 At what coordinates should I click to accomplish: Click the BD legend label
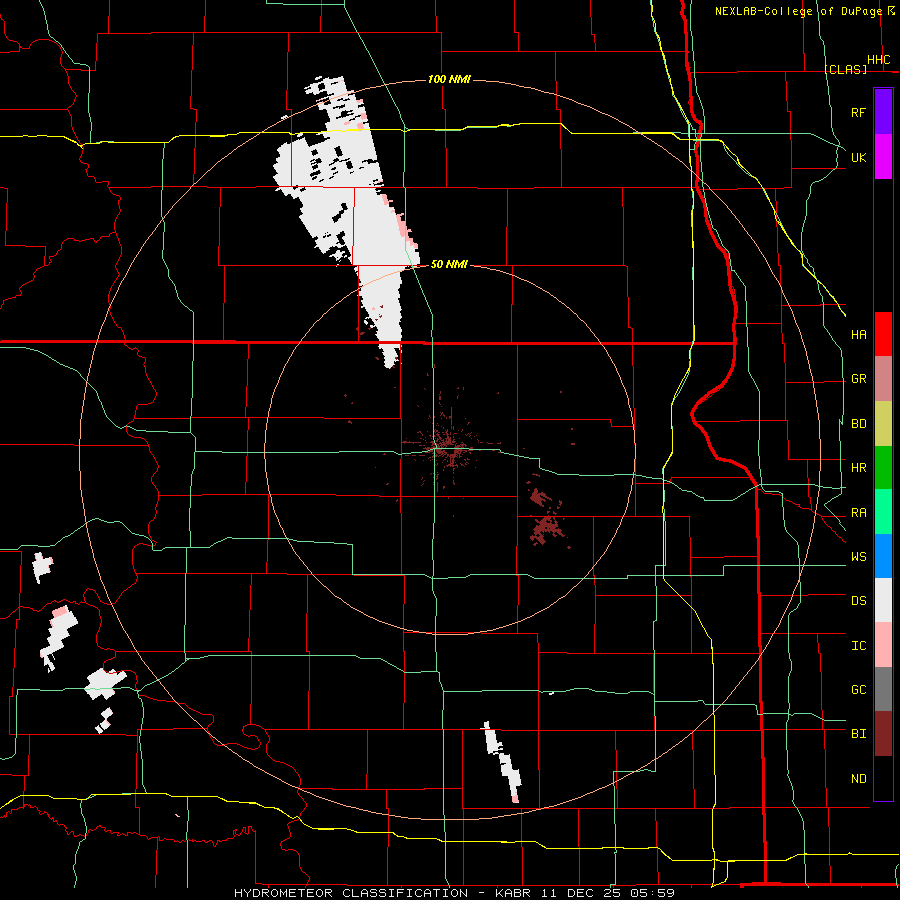tap(858, 424)
